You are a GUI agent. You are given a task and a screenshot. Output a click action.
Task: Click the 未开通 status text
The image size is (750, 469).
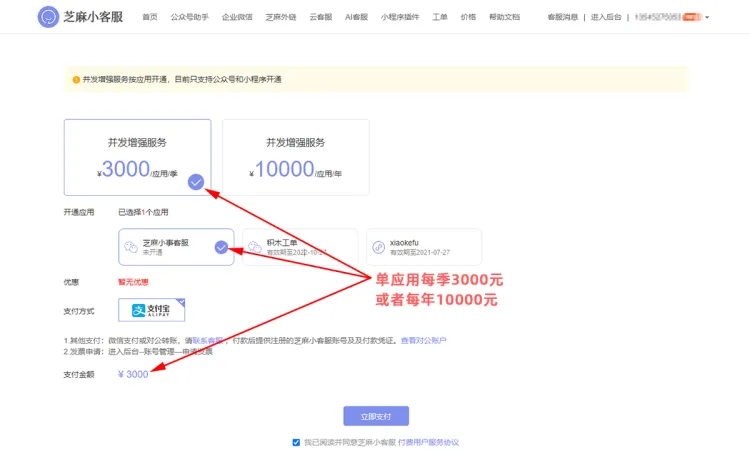tap(152, 252)
